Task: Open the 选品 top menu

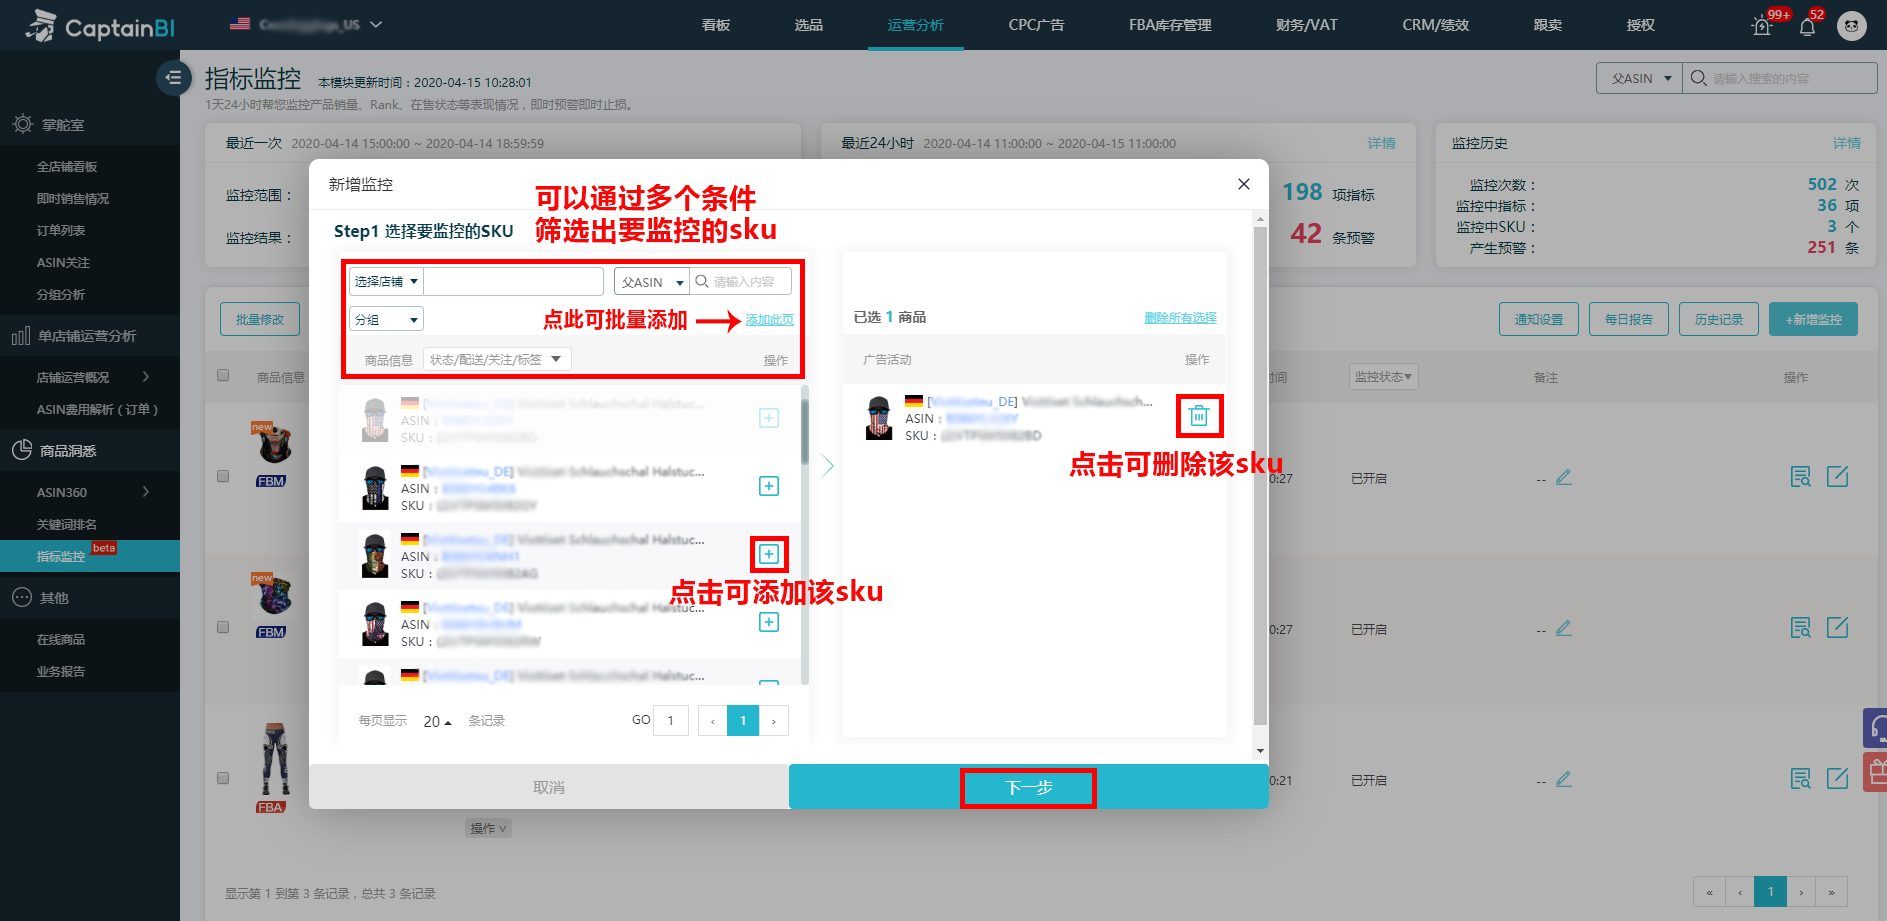Action: tap(809, 25)
